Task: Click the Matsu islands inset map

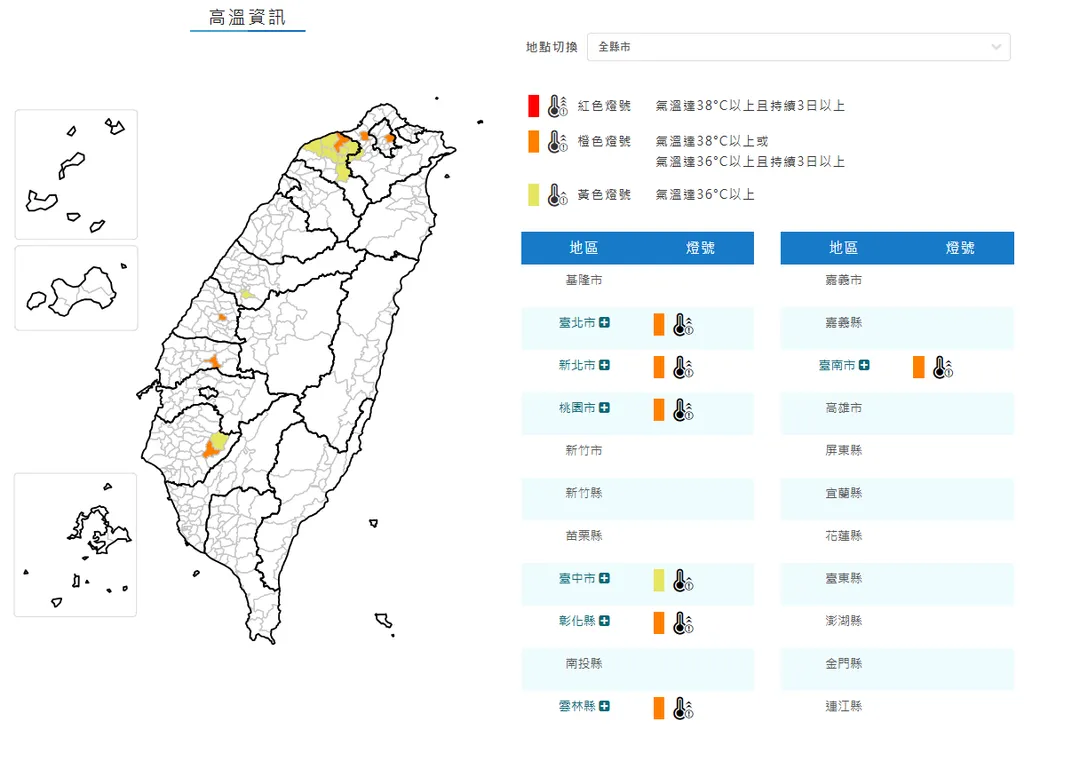Action: pyautogui.click(x=76, y=174)
